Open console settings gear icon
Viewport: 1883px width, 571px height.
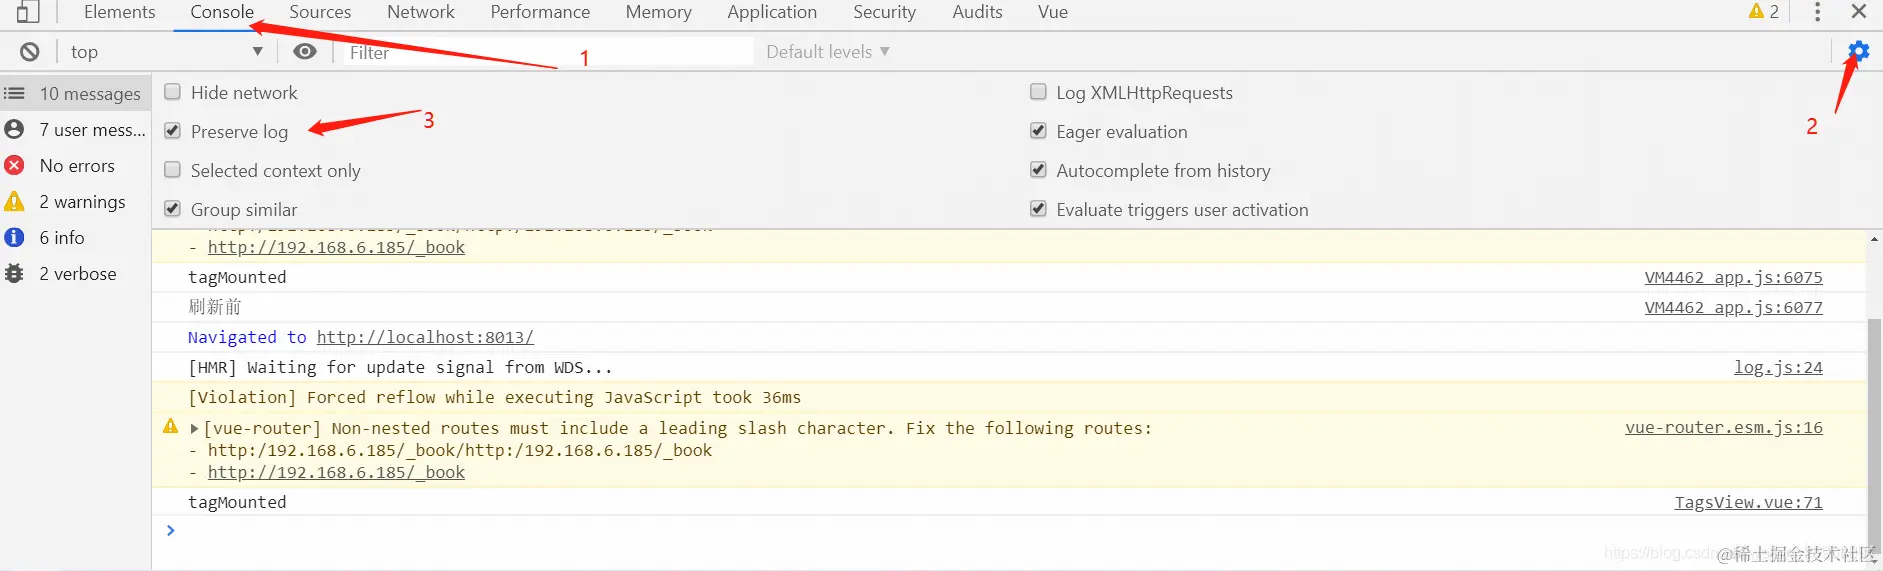tap(1858, 51)
